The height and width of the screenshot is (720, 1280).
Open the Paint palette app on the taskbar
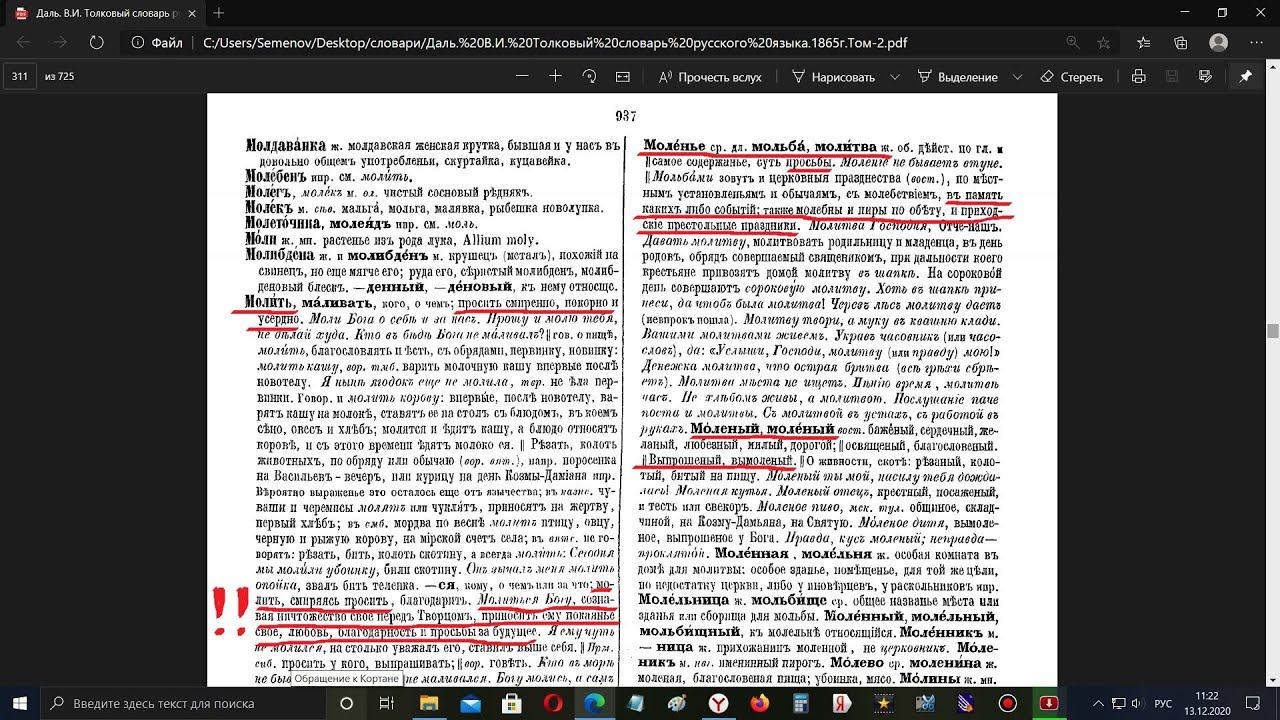[677, 703]
